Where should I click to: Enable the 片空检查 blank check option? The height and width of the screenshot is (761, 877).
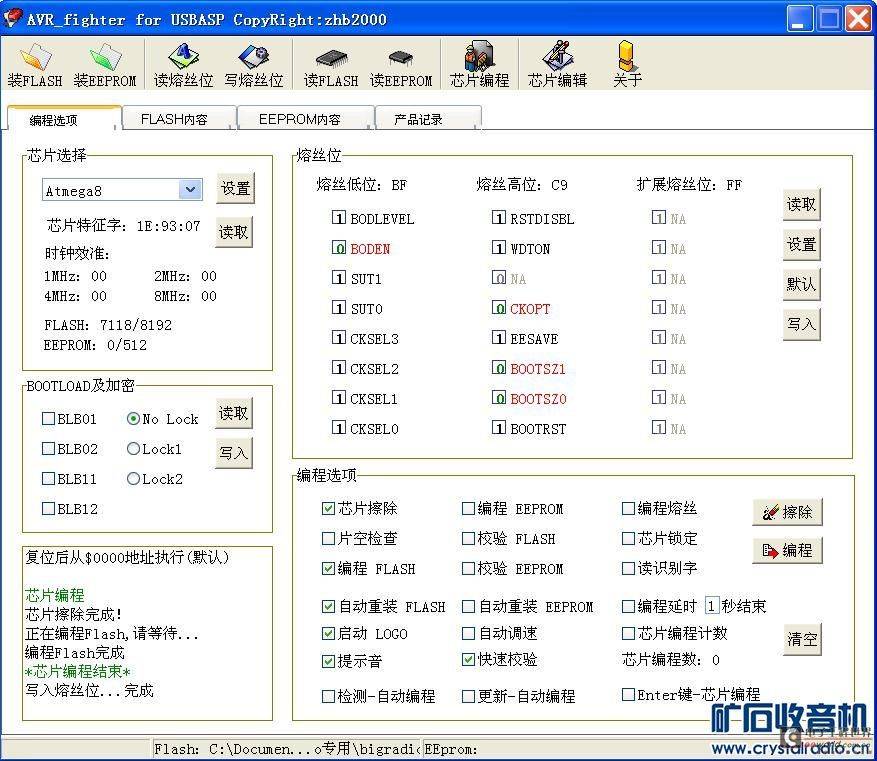click(x=328, y=538)
